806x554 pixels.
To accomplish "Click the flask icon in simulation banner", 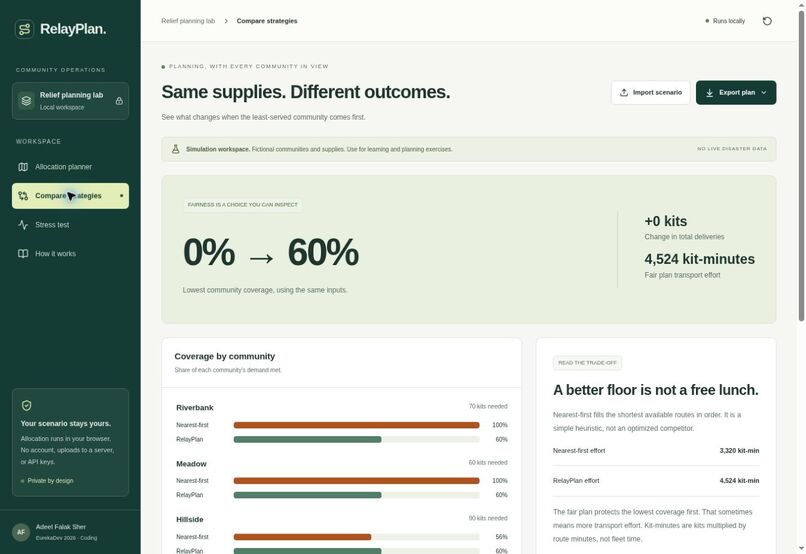I will coord(175,149).
